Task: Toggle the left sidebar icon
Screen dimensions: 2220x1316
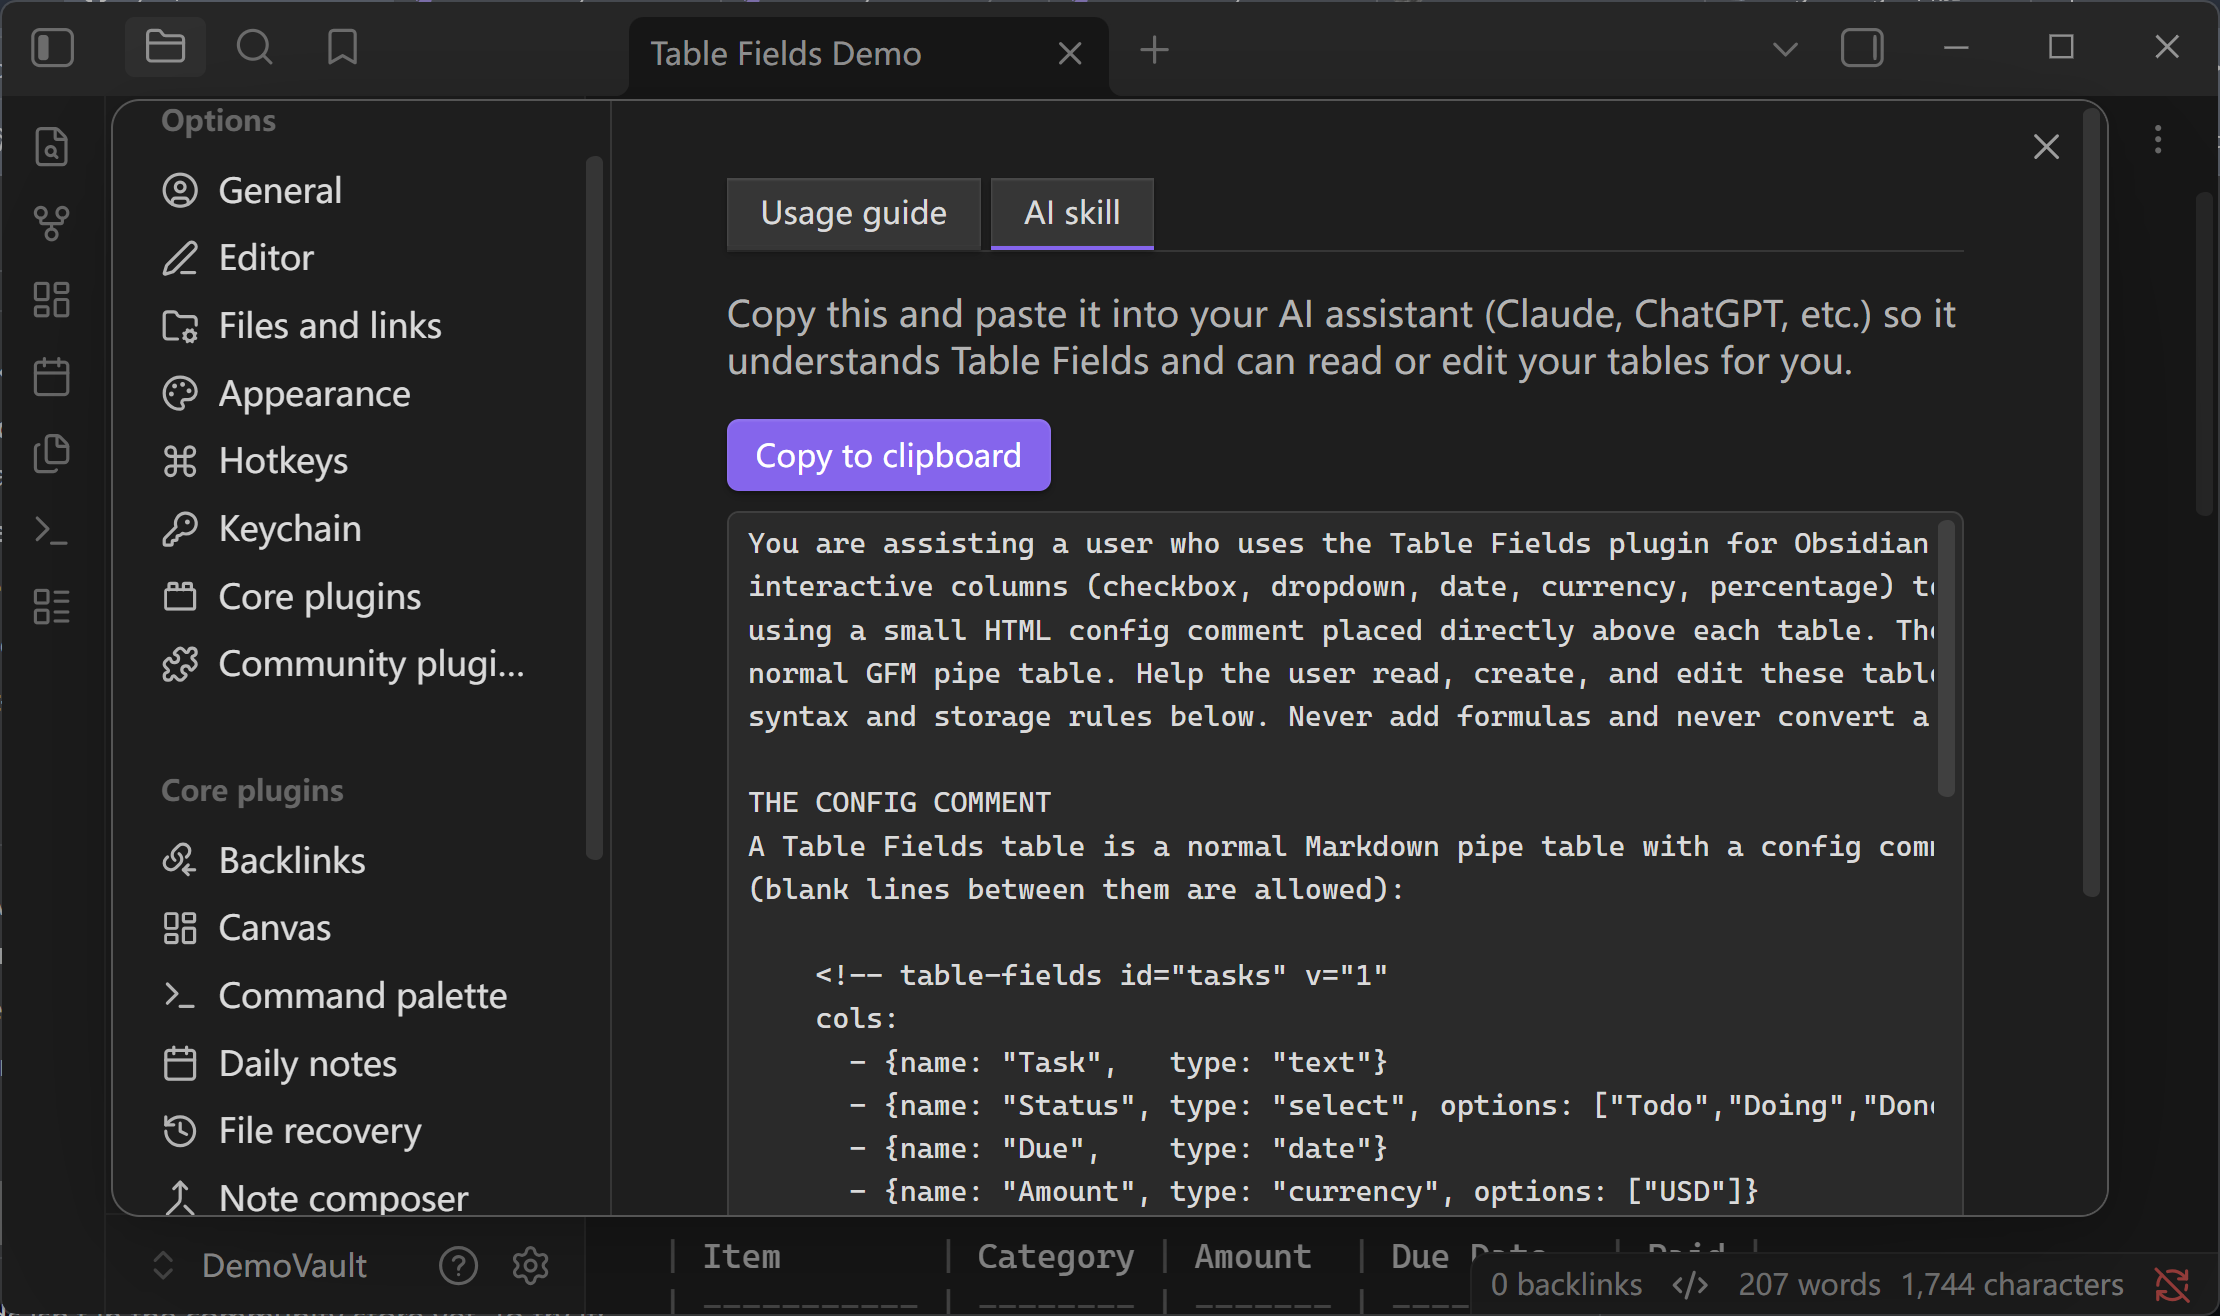Action: [x=53, y=48]
